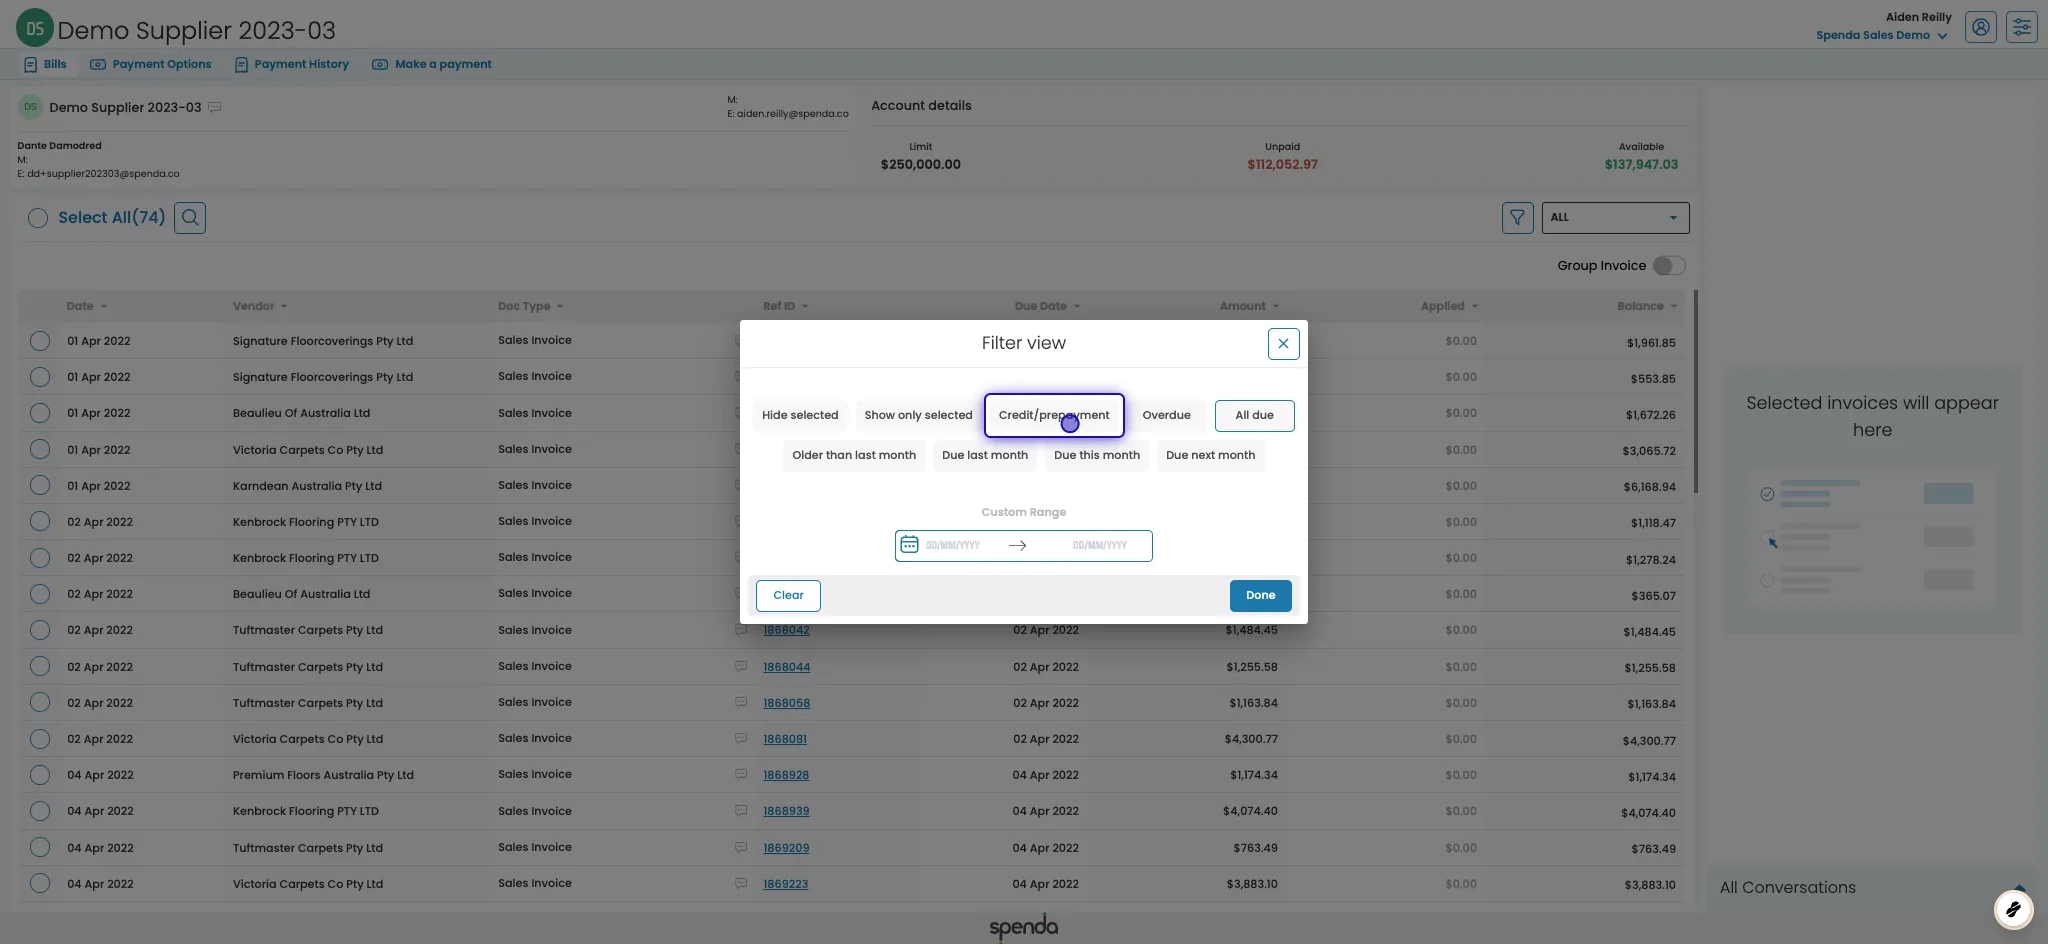
Task: Choose the Due this month filter
Action: pos(1096,455)
